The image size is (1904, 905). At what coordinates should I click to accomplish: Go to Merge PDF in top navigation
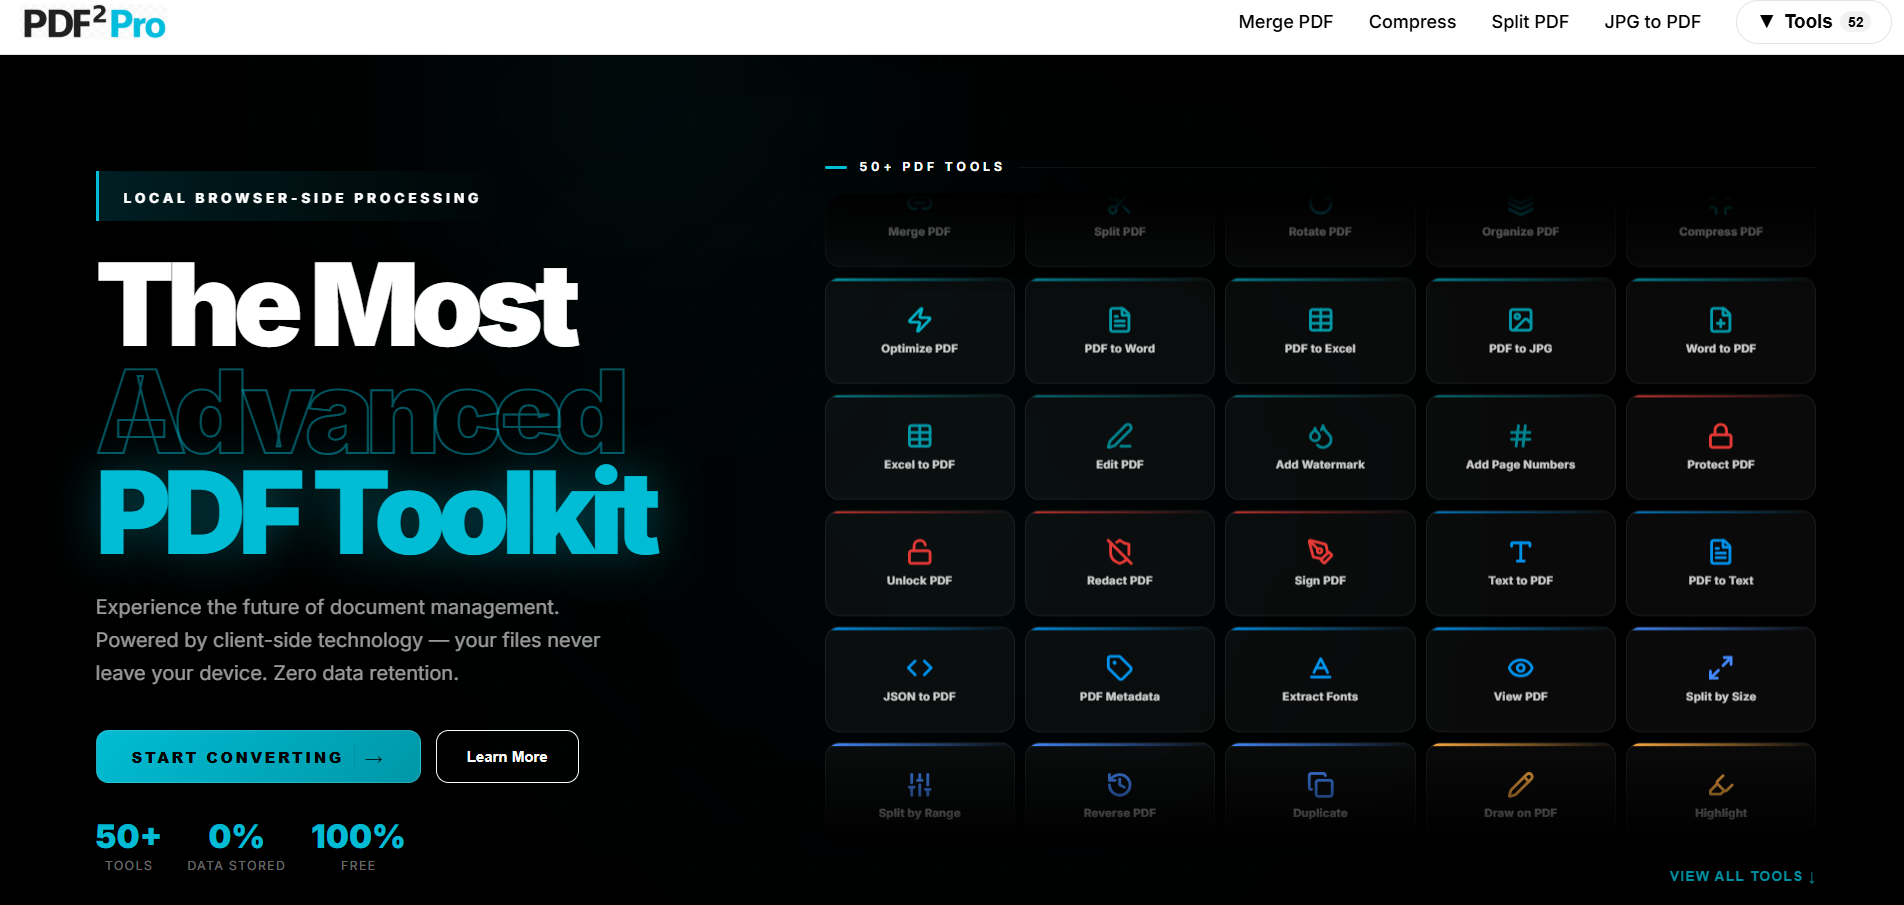1285,22
